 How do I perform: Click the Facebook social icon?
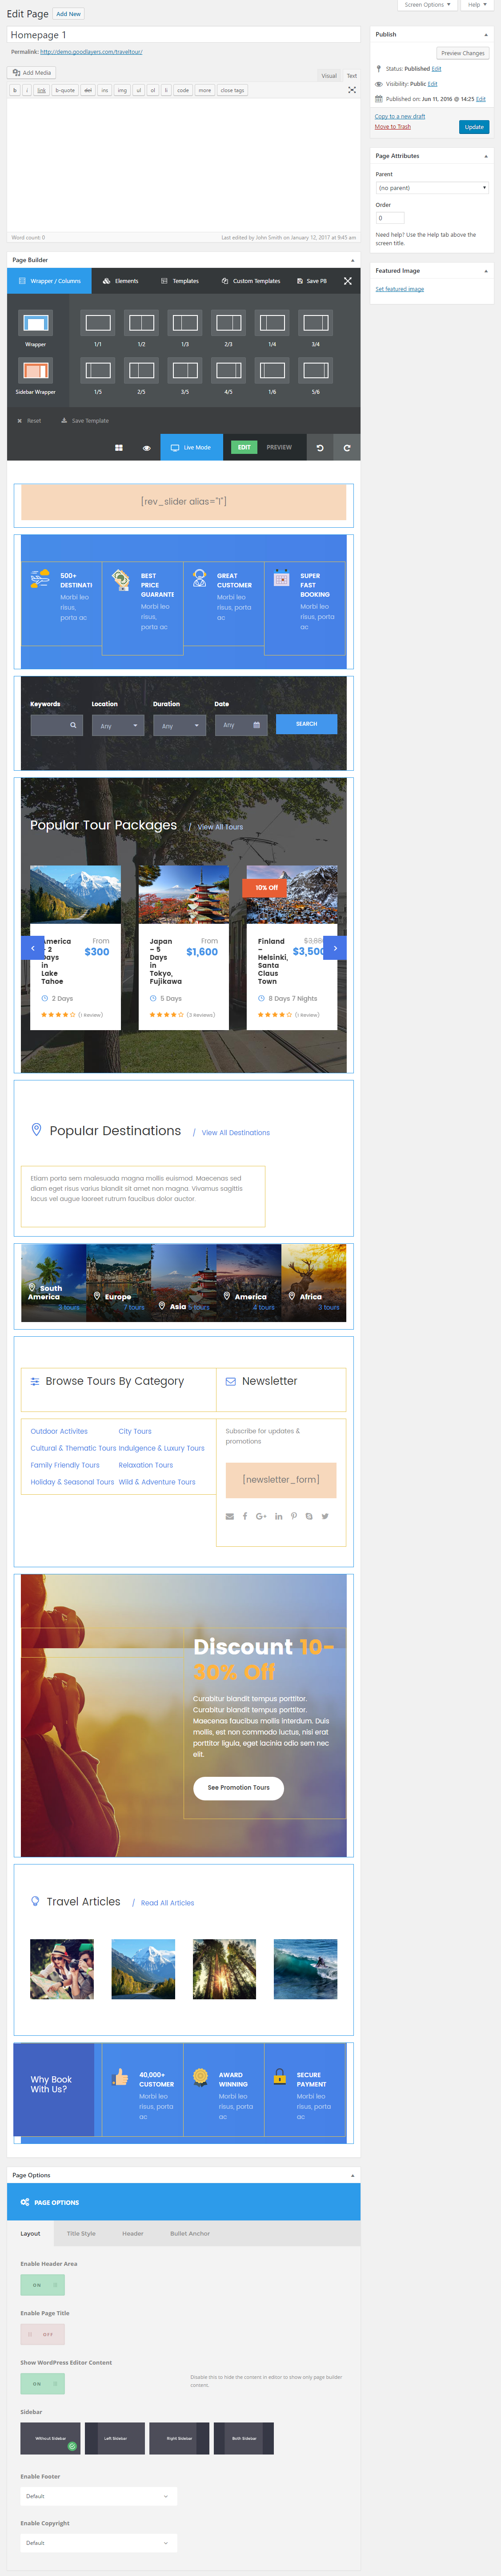245,1516
